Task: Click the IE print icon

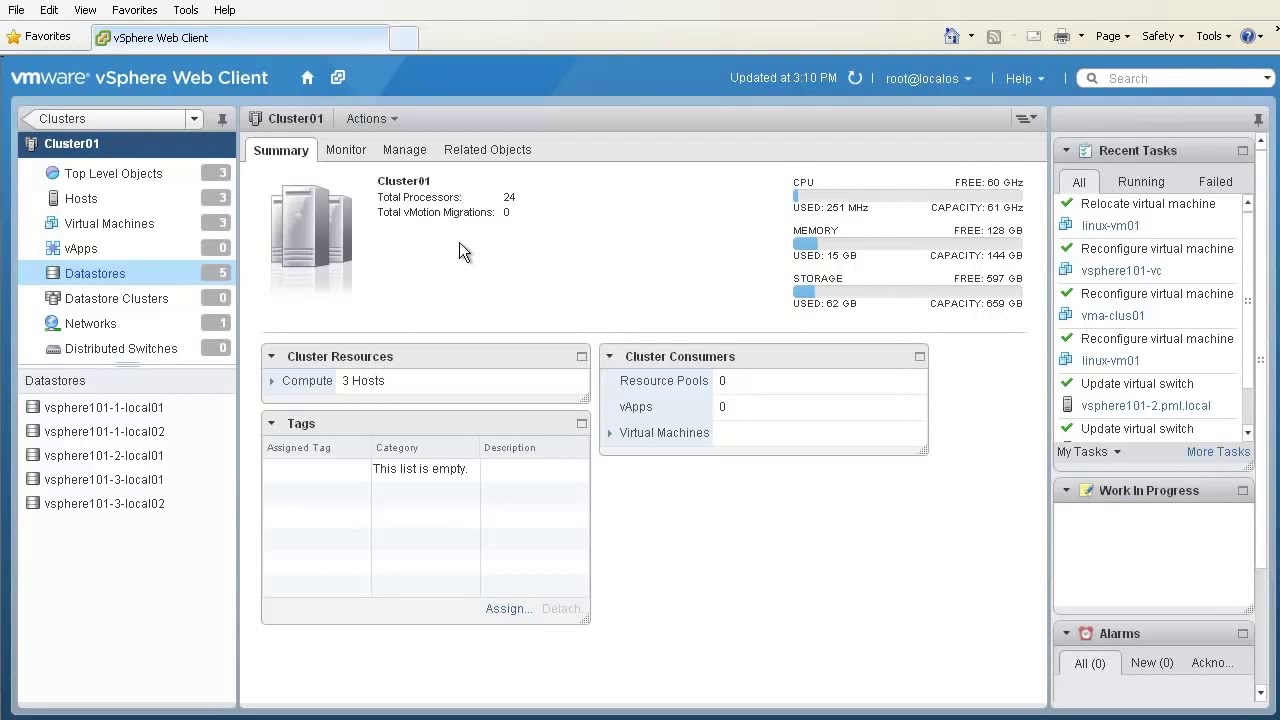Action: (1062, 36)
